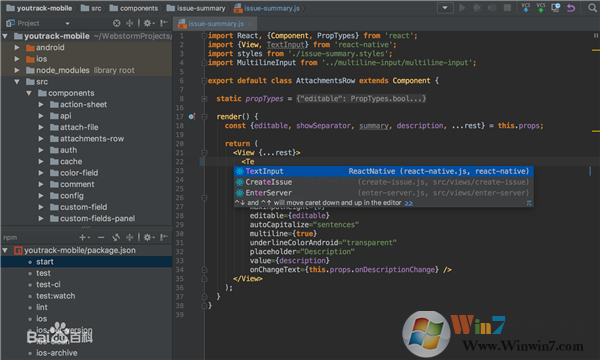Collapse youtrack-mobile/package.json node
The height and width of the screenshot is (360, 600).
pyautogui.click(x=5, y=251)
